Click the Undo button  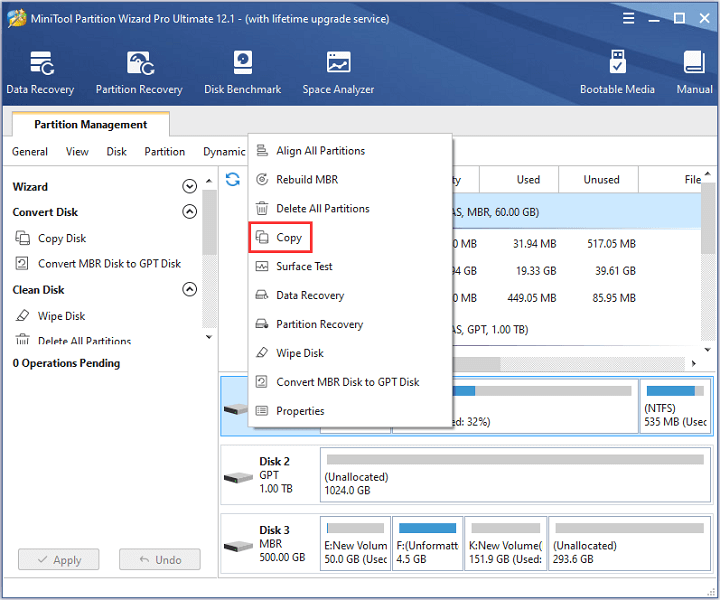[x=160, y=560]
